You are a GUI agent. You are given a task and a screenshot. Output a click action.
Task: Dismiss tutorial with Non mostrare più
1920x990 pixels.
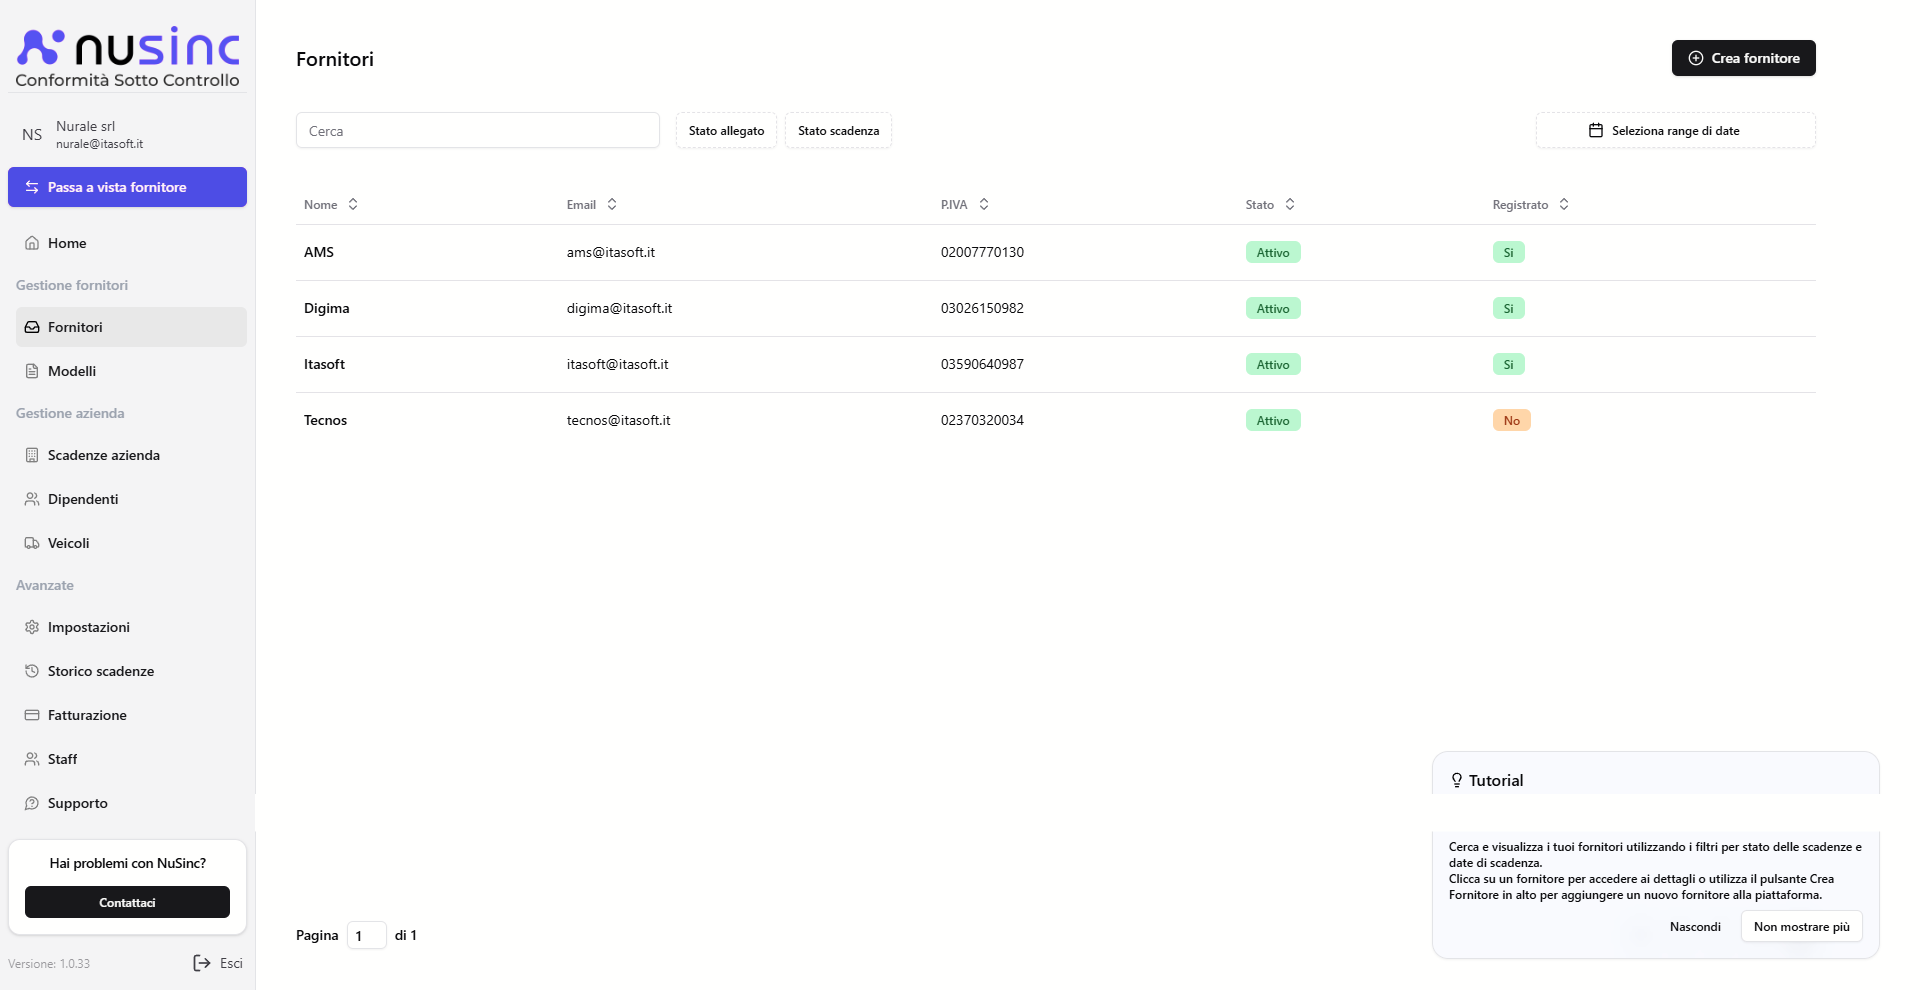[1801, 927]
